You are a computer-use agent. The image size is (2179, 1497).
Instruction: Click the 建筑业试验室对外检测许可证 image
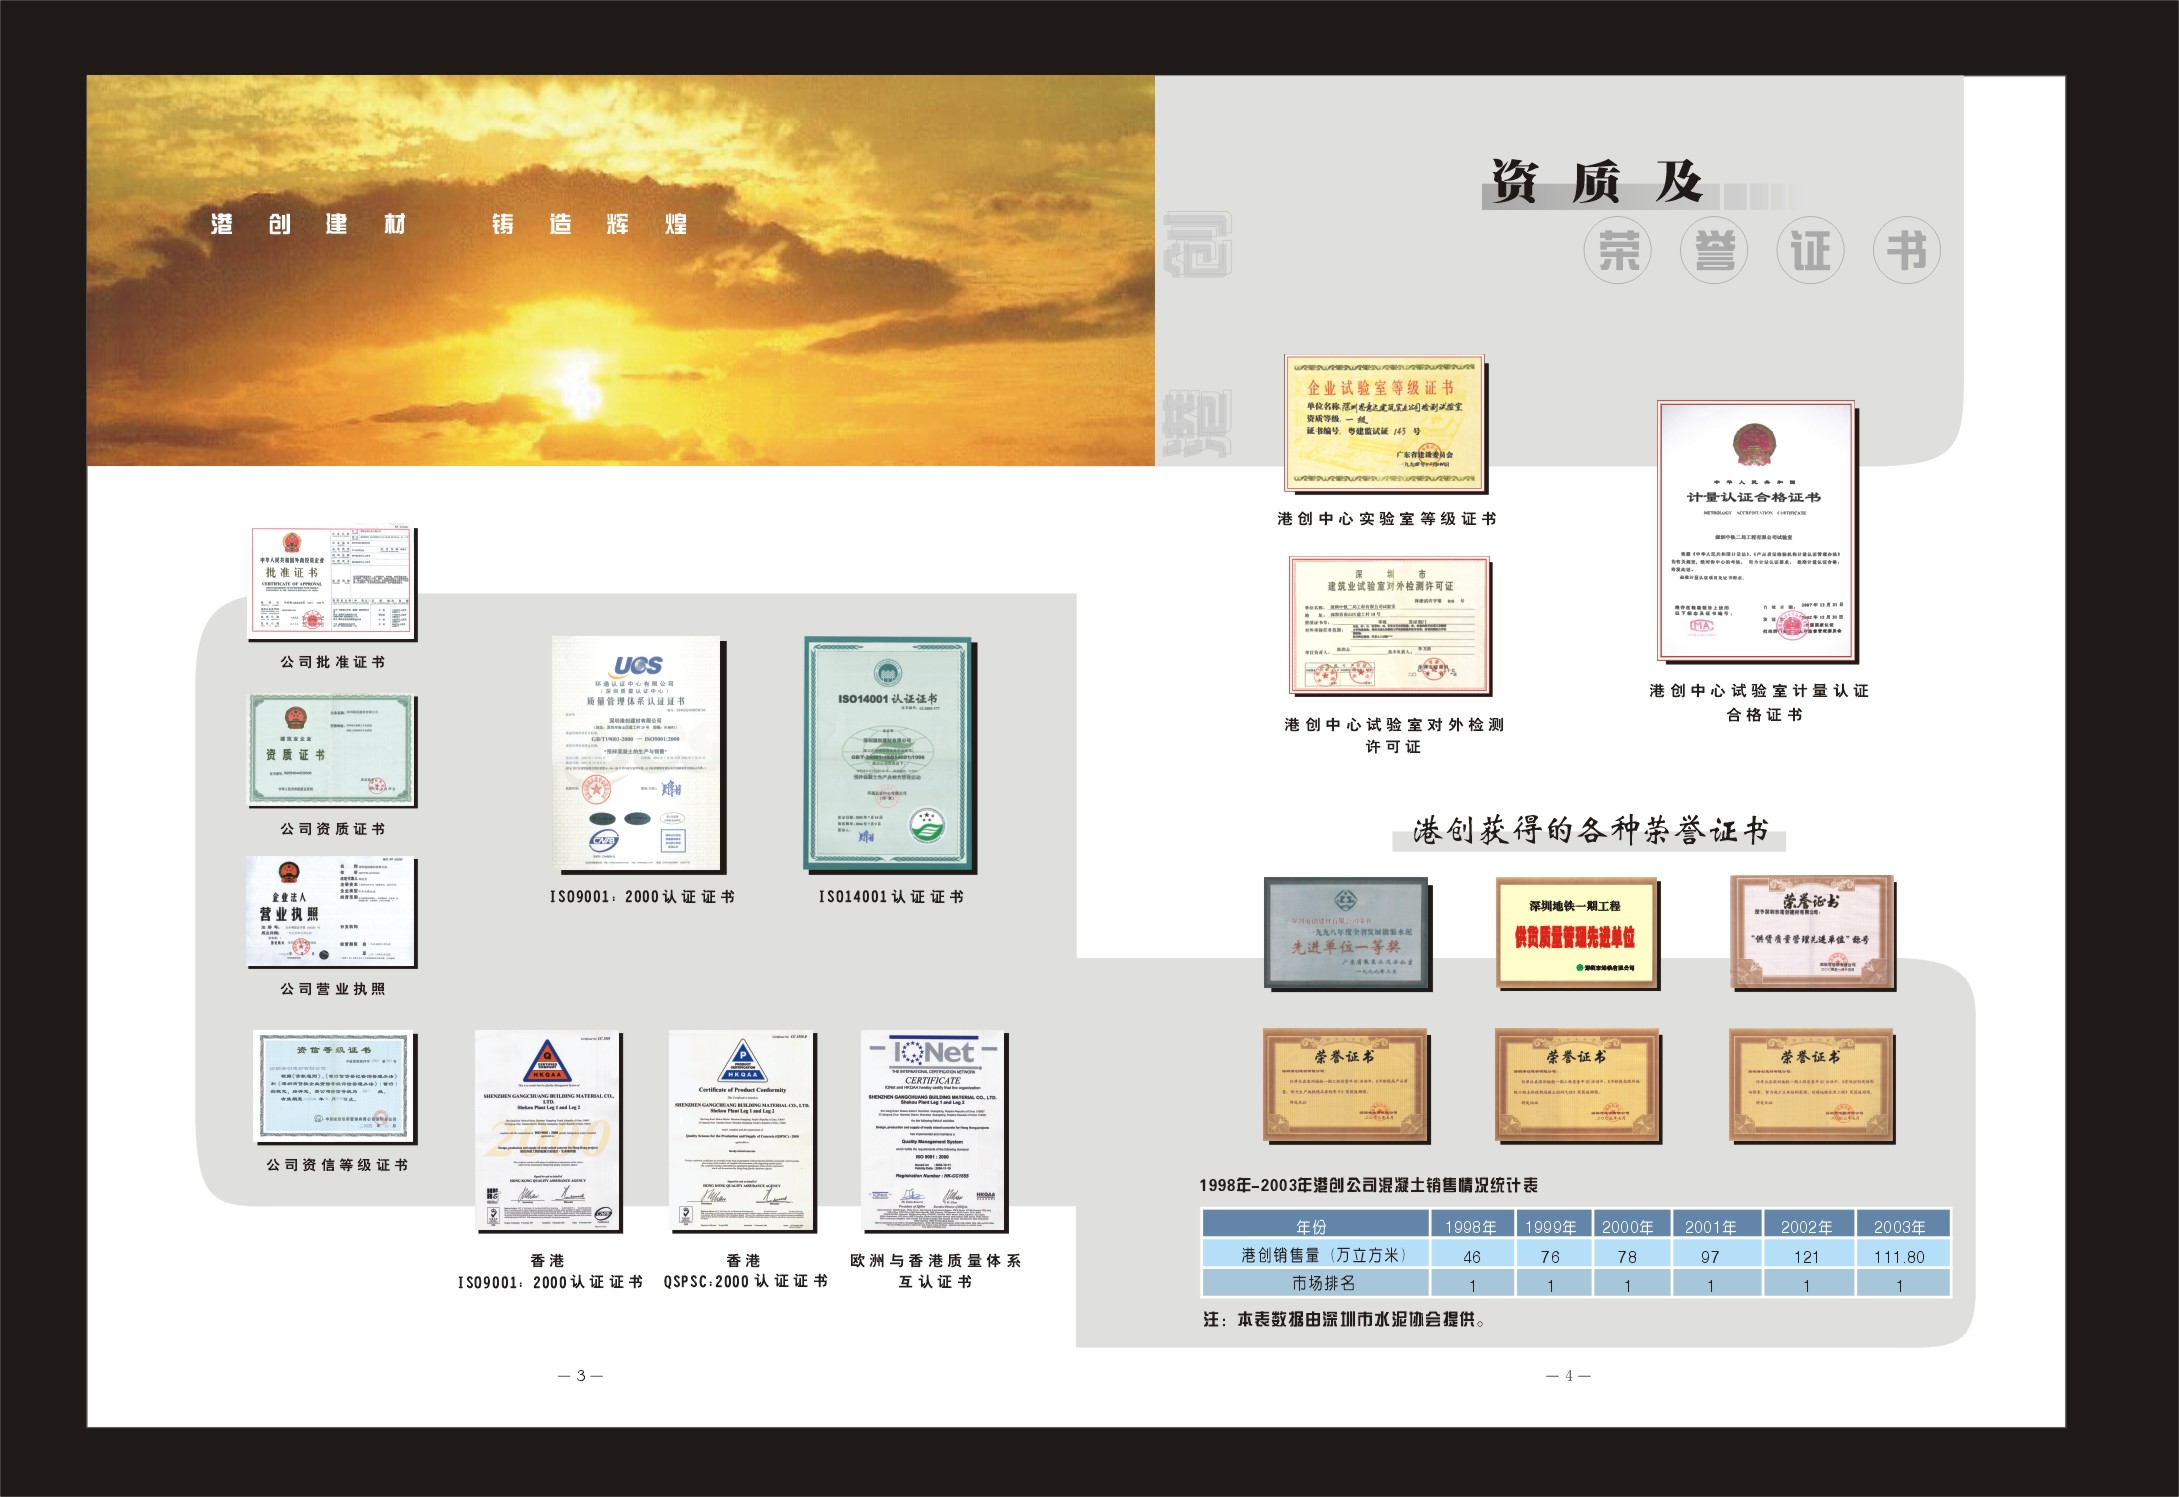point(1390,625)
